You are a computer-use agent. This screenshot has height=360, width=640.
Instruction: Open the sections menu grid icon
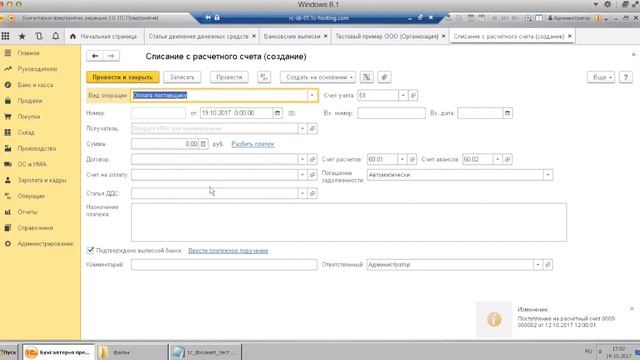[x=5, y=36]
